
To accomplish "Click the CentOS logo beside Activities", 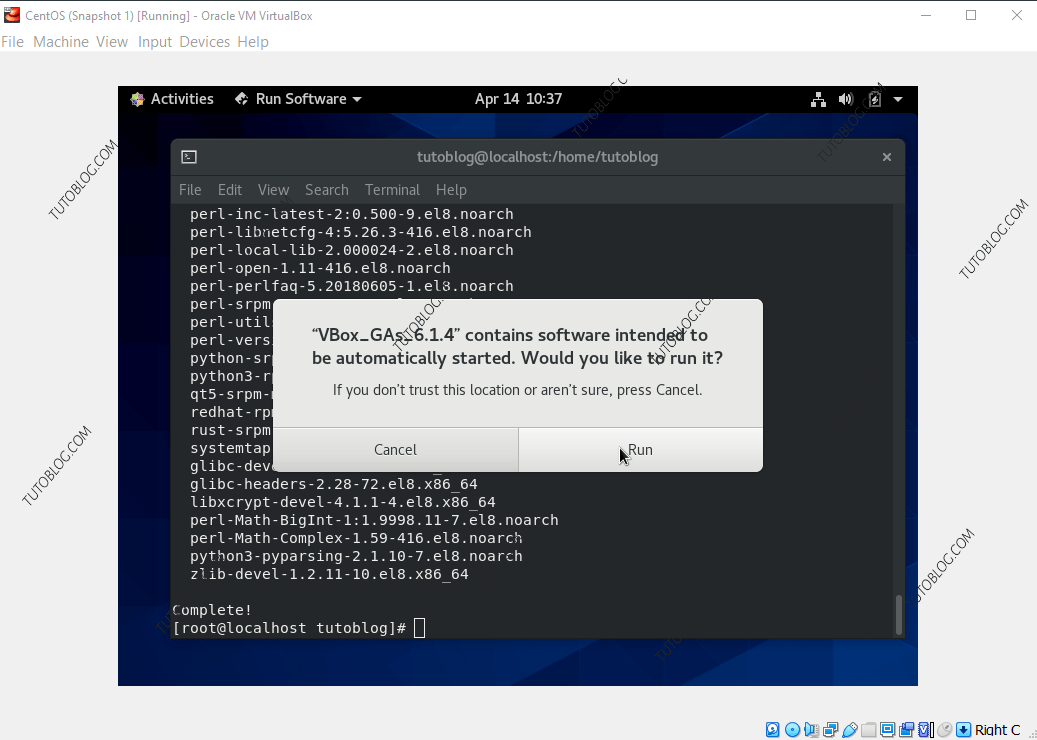I will click(138, 99).
